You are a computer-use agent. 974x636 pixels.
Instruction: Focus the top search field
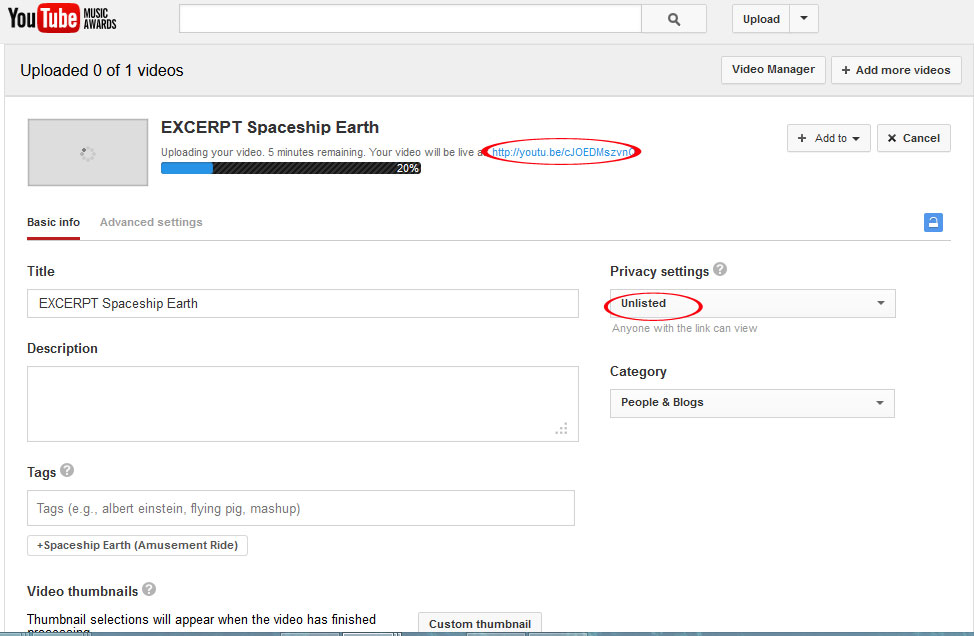pyautogui.click(x=410, y=19)
